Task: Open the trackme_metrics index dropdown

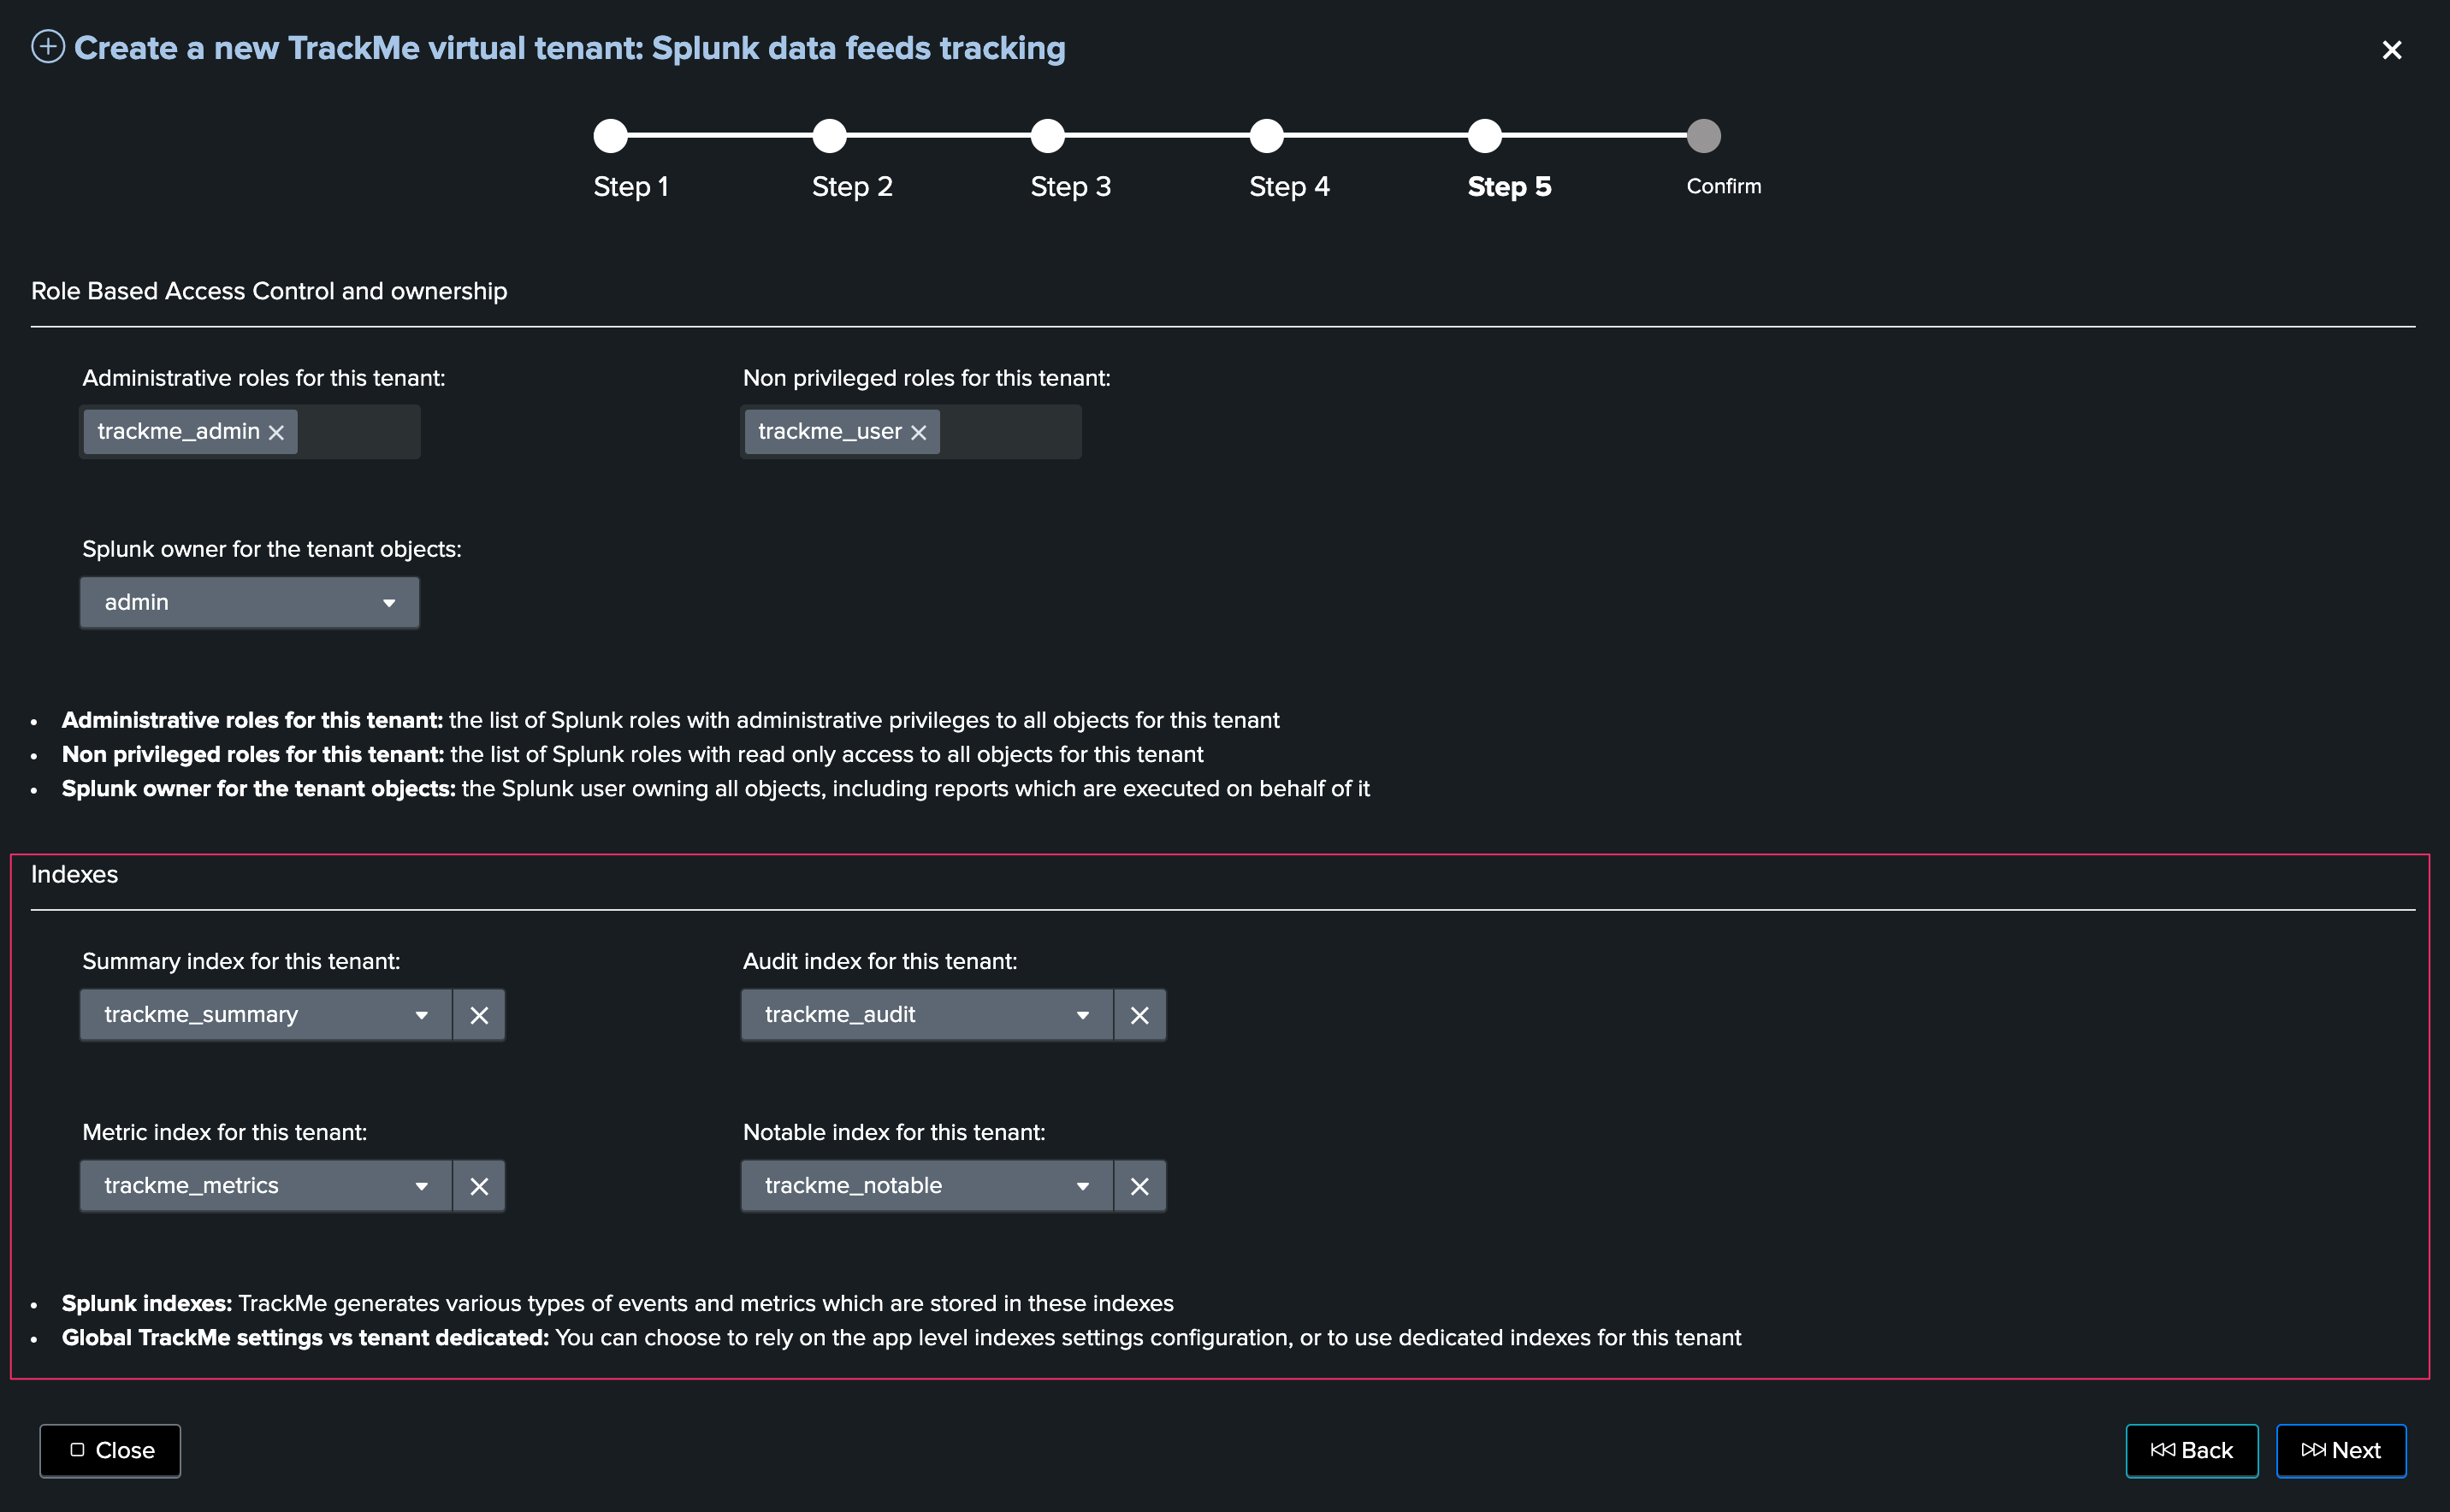Action: tap(265, 1186)
